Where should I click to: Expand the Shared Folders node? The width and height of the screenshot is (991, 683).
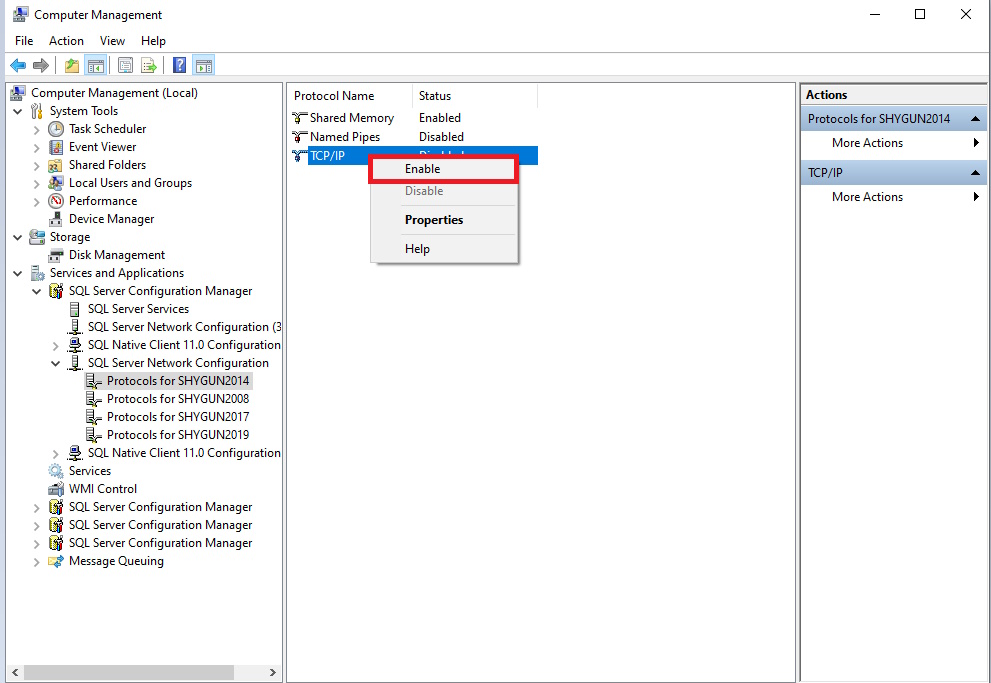(x=37, y=166)
